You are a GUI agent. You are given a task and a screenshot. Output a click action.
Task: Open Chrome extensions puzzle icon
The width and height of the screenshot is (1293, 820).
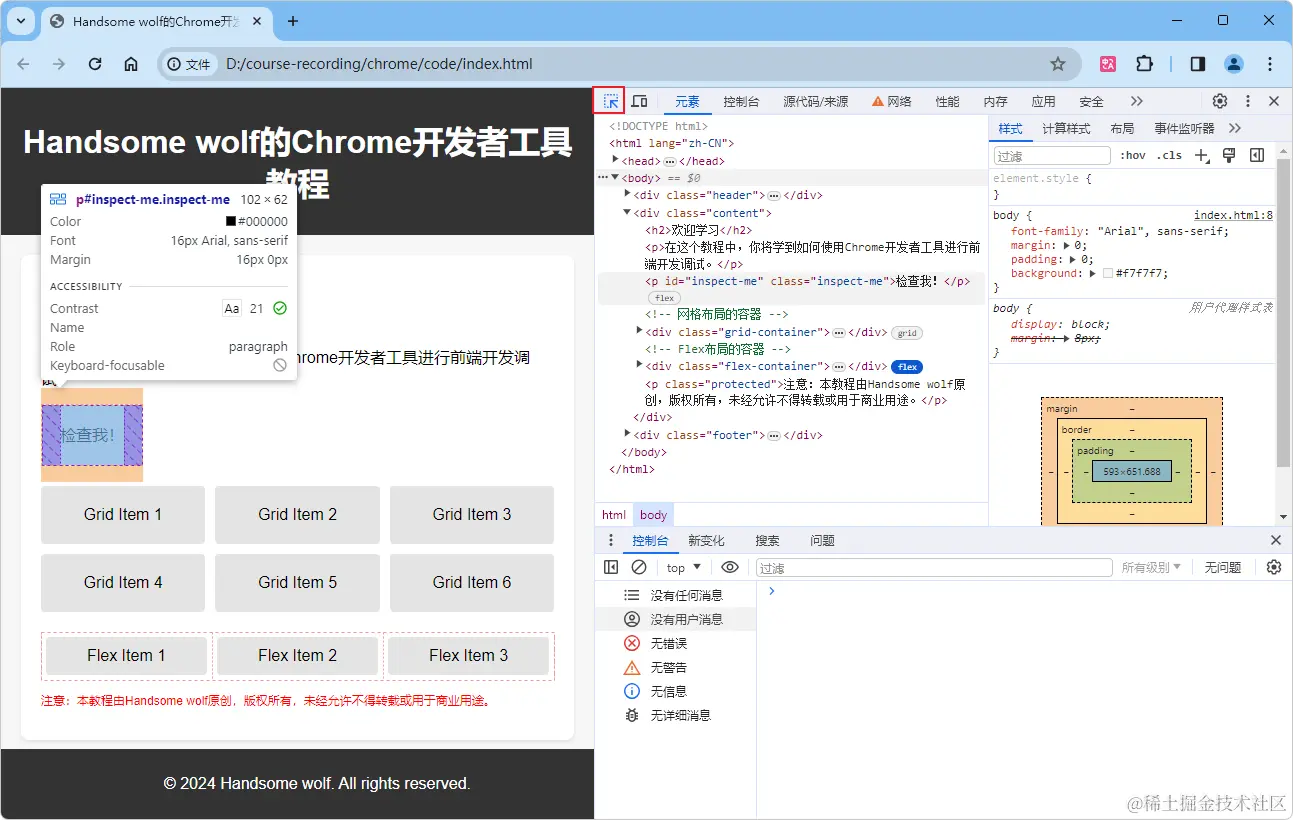click(x=1144, y=64)
